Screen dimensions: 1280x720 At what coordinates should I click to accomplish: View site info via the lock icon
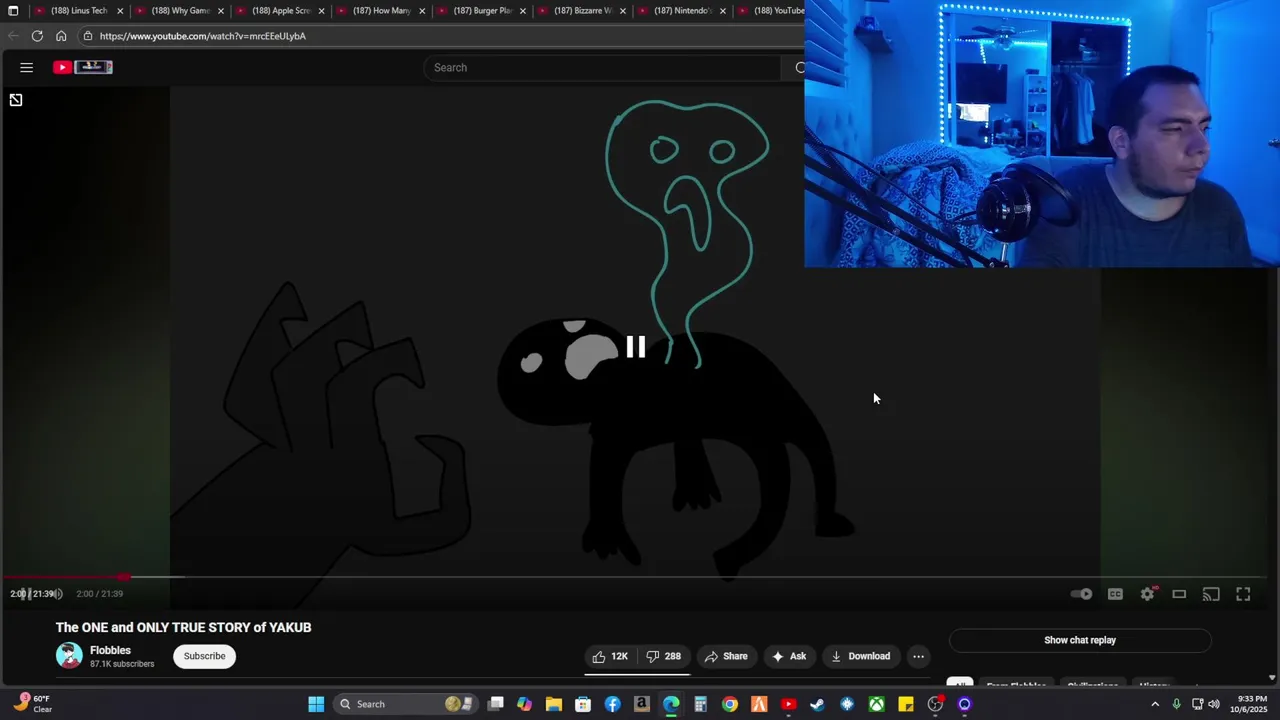tap(88, 36)
